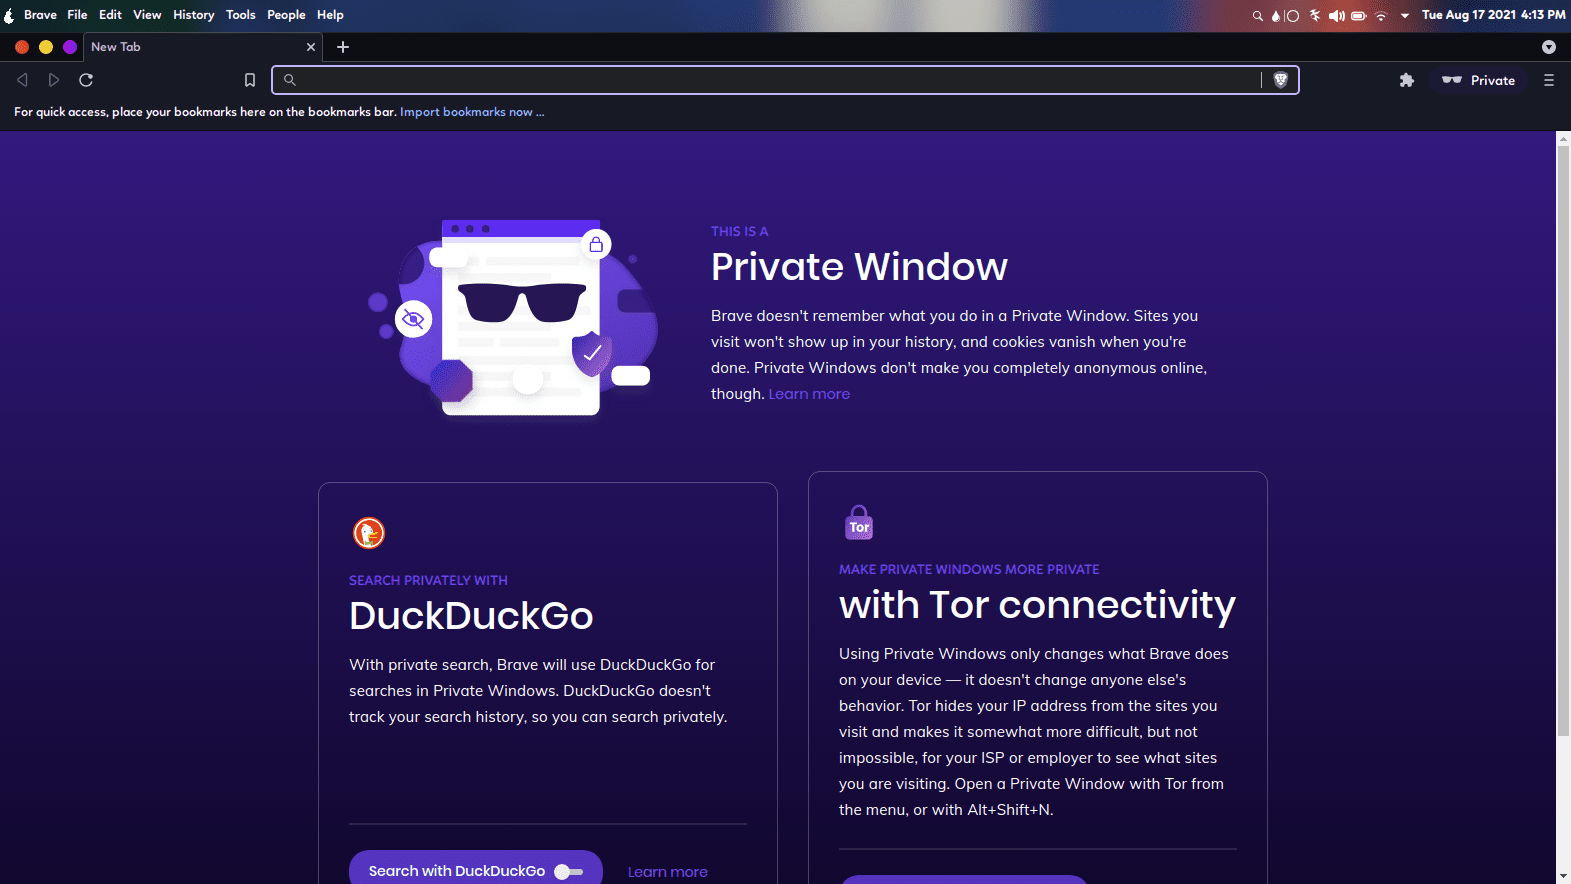Open the Tools menu
This screenshot has width=1571, height=884.
(x=240, y=15)
